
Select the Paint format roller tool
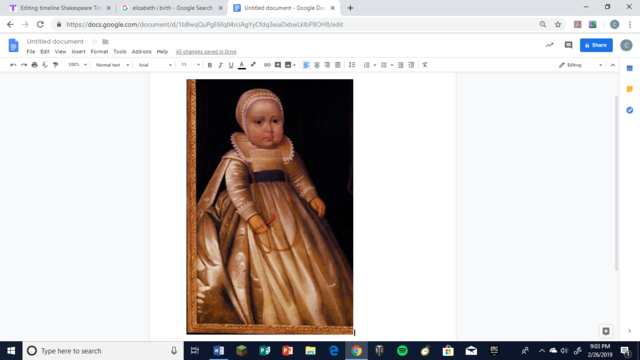[56, 65]
